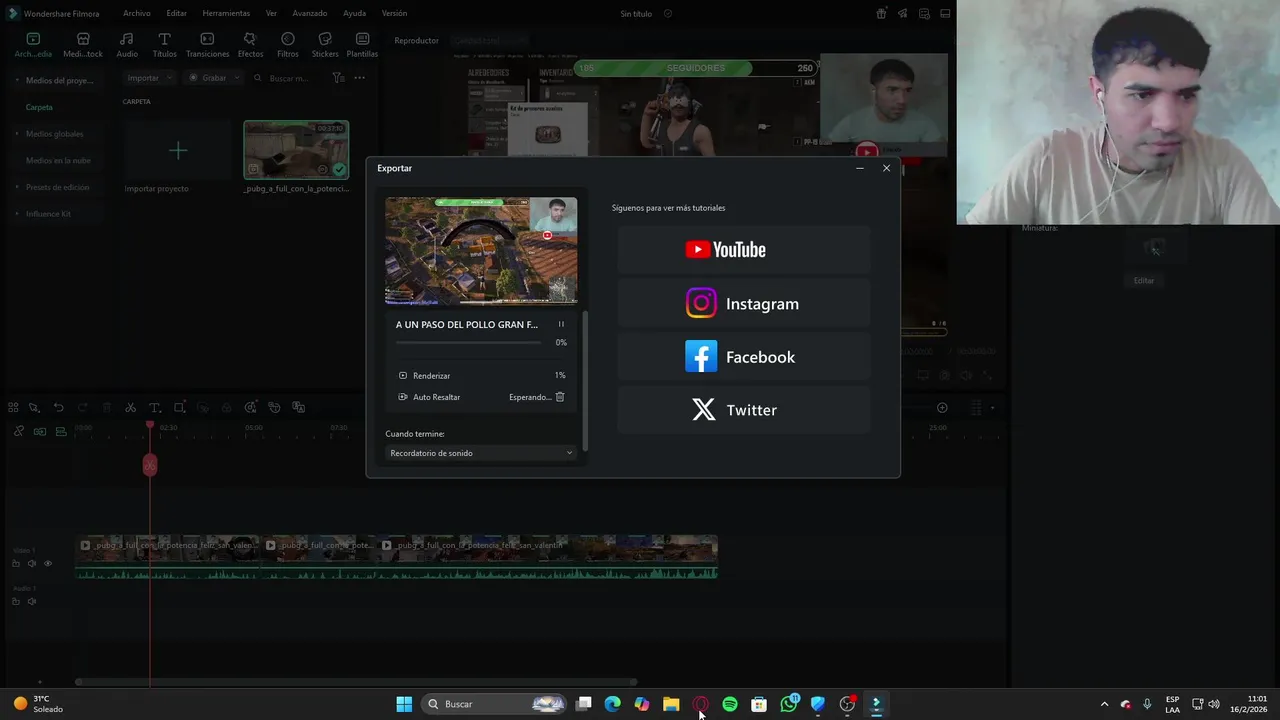The width and height of the screenshot is (1280, 720).
Task: Show hidden system tray icons chevron
Action: point(1104,704)
